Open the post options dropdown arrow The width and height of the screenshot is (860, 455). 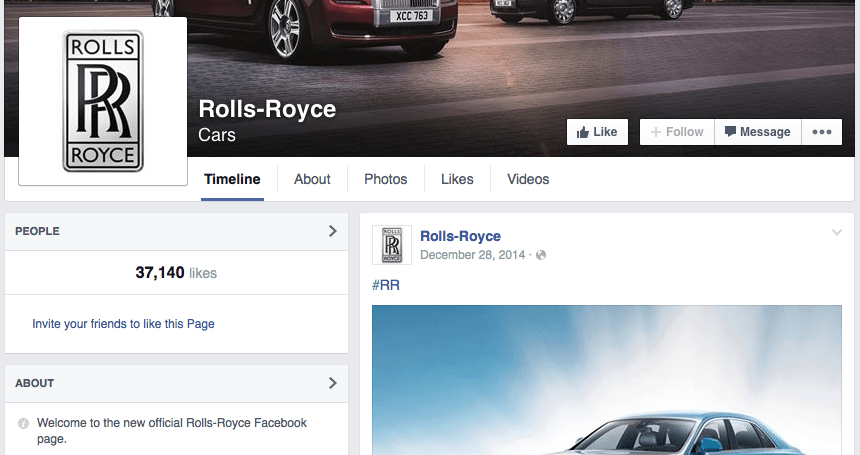[836, 232]
